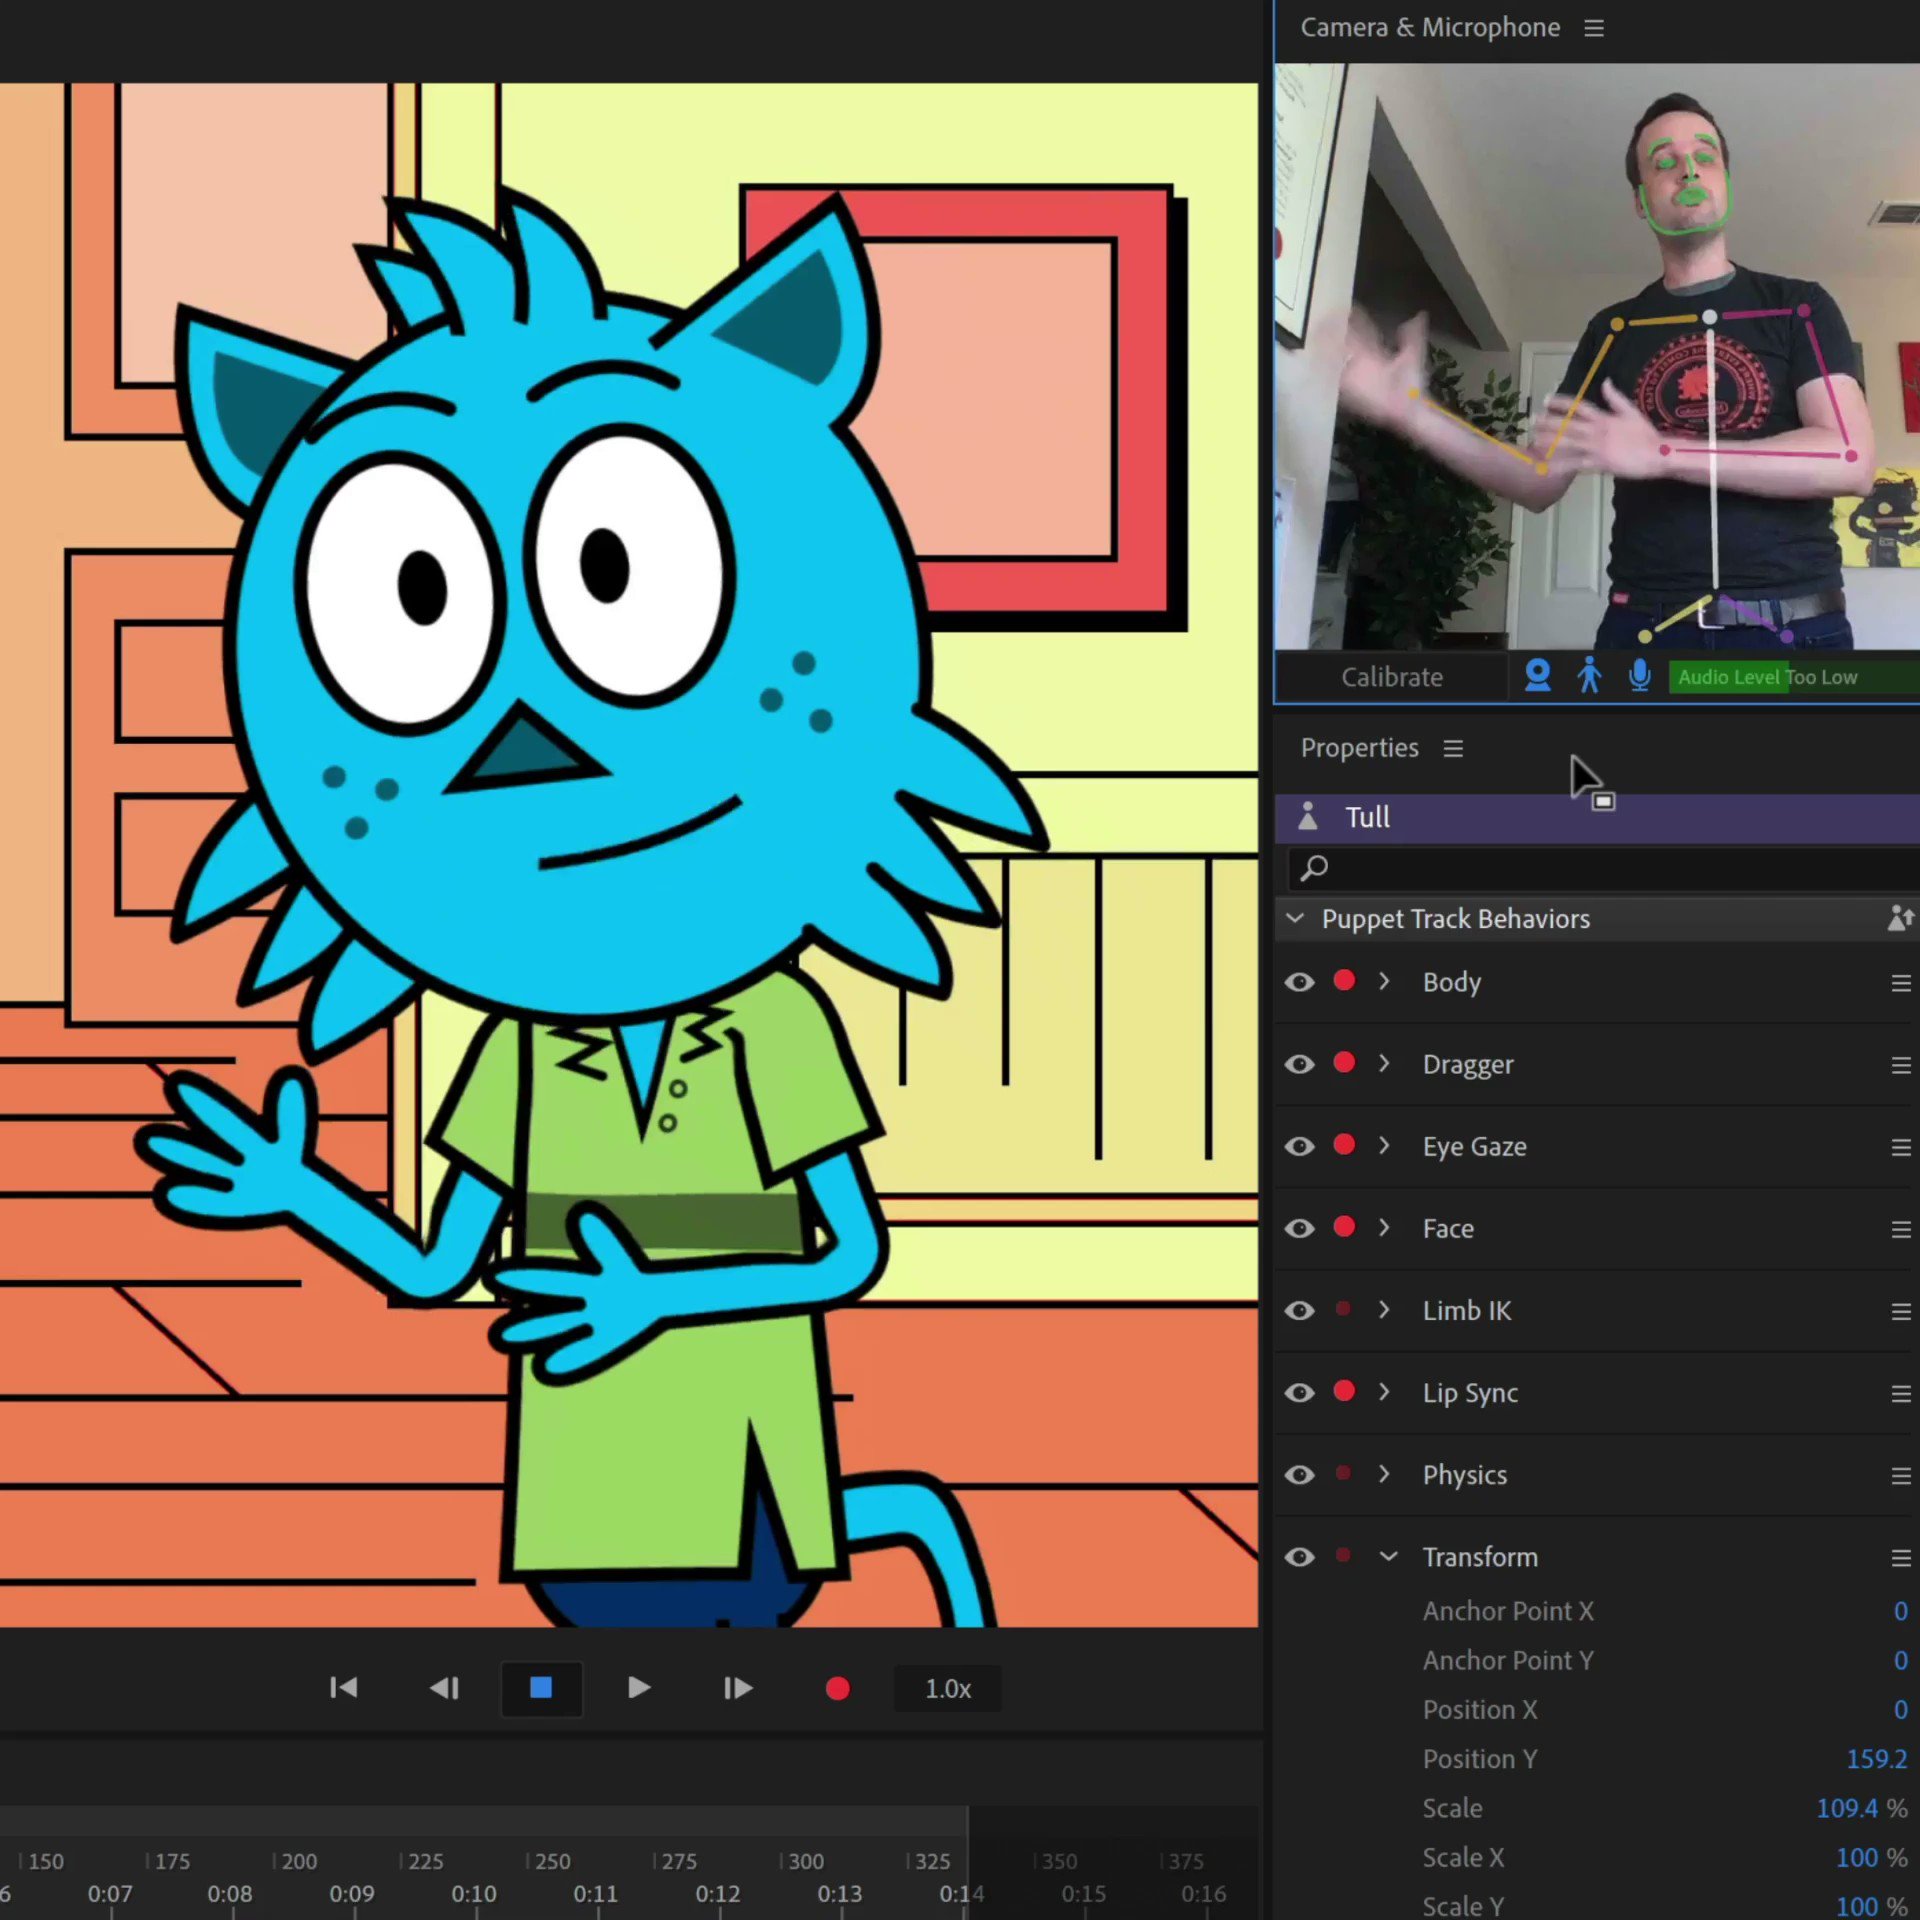Open the 1.0x playback speed dropdown
Viewport: 1920px width, 1920px height.
click(947, 1688)
